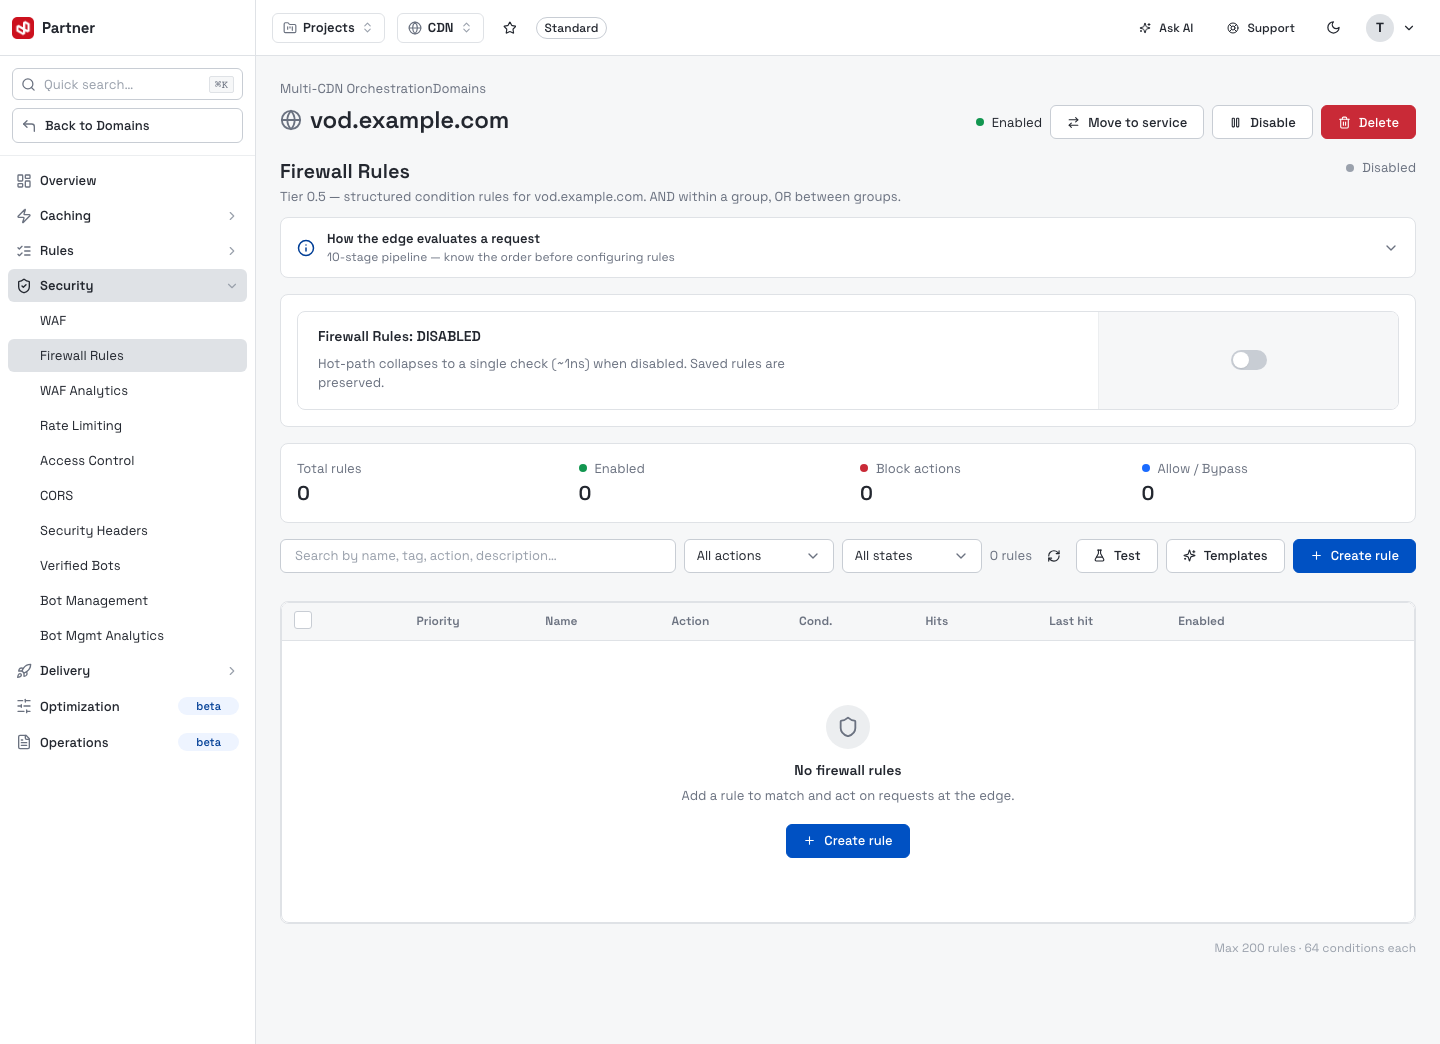
Task: Open user account menu chevron
Action: [1409, 28]
